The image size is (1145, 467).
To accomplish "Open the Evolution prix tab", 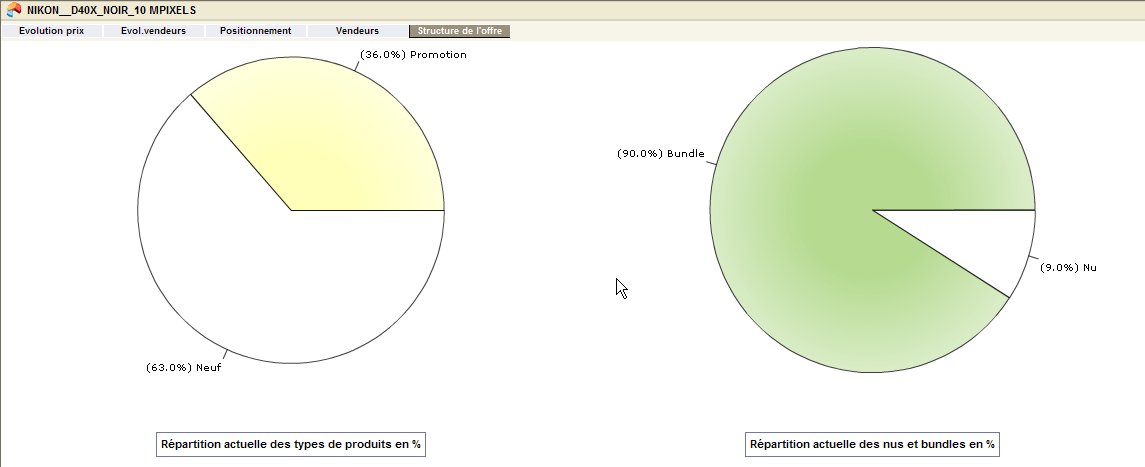I will [x=51, y=31].
